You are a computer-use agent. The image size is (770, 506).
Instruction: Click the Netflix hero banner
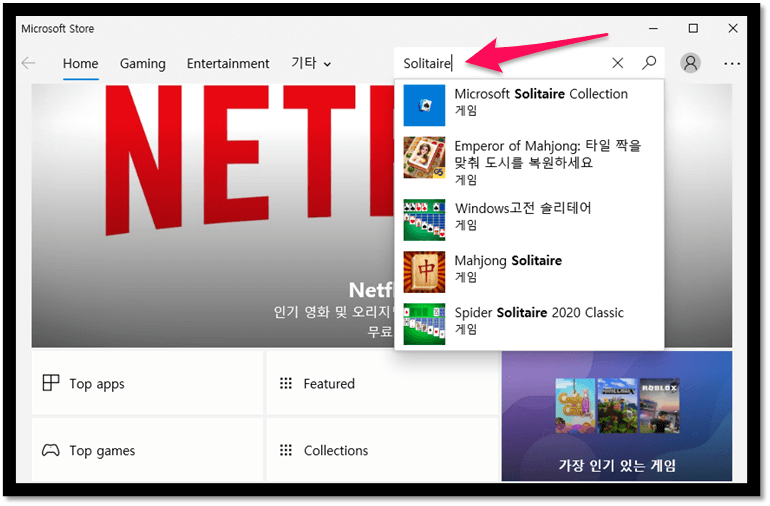pyautogui.click(x=213, y=215)
